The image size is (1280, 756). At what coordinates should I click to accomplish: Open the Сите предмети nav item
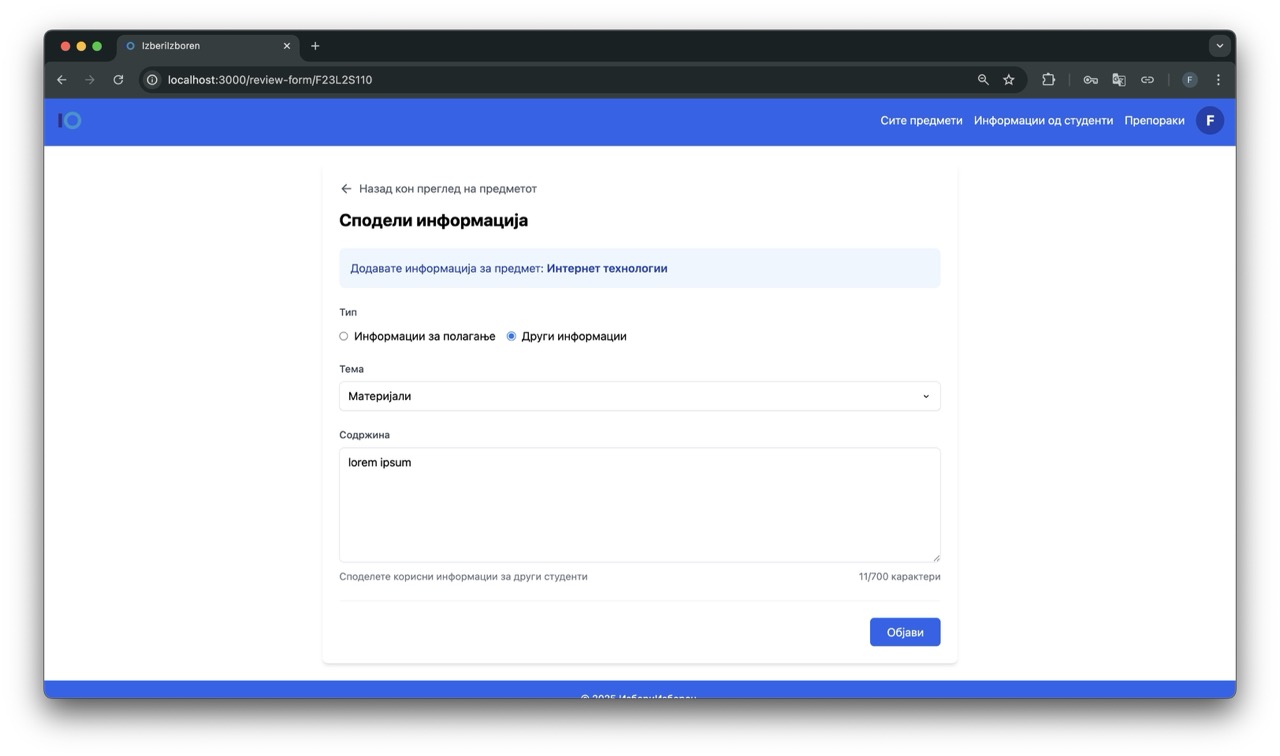[x=921, y=121]
